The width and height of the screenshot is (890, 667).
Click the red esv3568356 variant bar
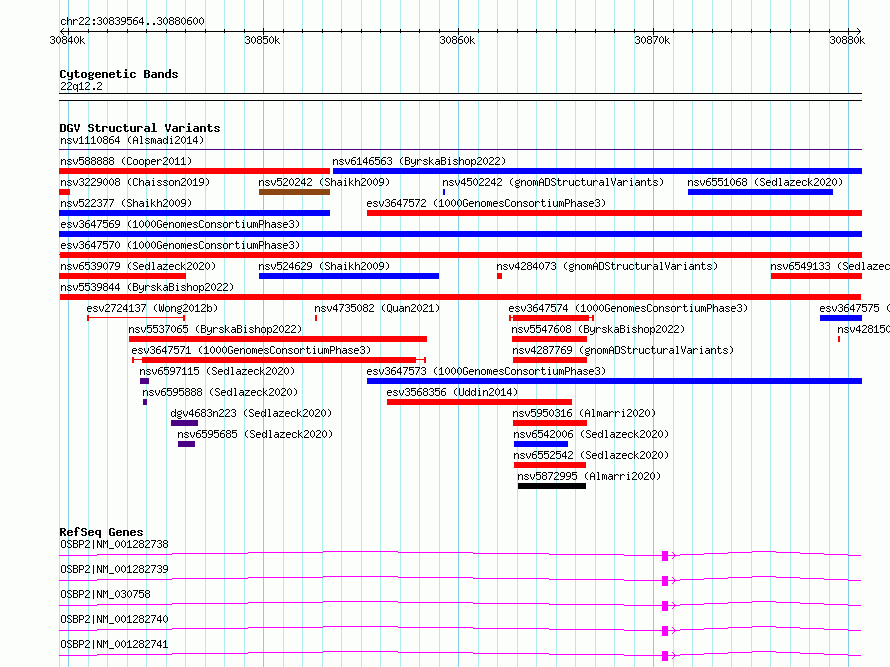(479, 402)
